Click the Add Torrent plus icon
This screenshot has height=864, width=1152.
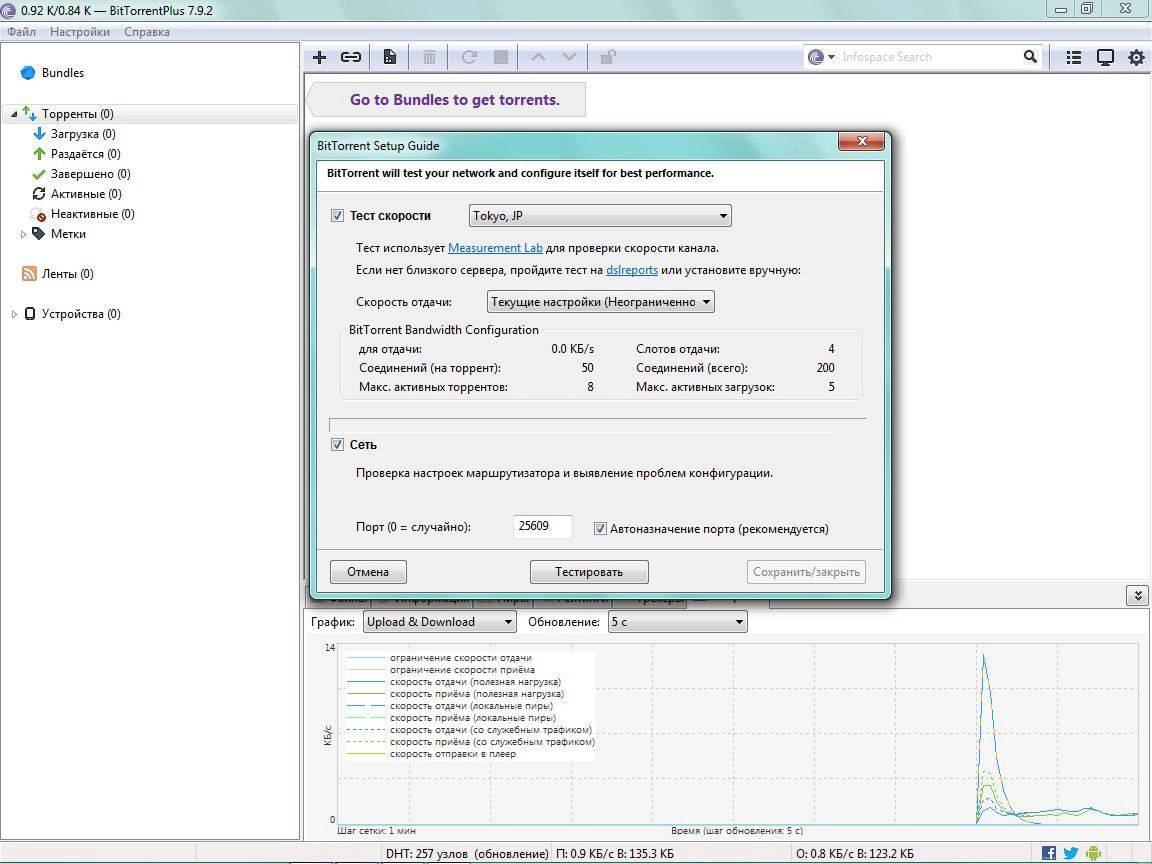[x=320, y=57]
